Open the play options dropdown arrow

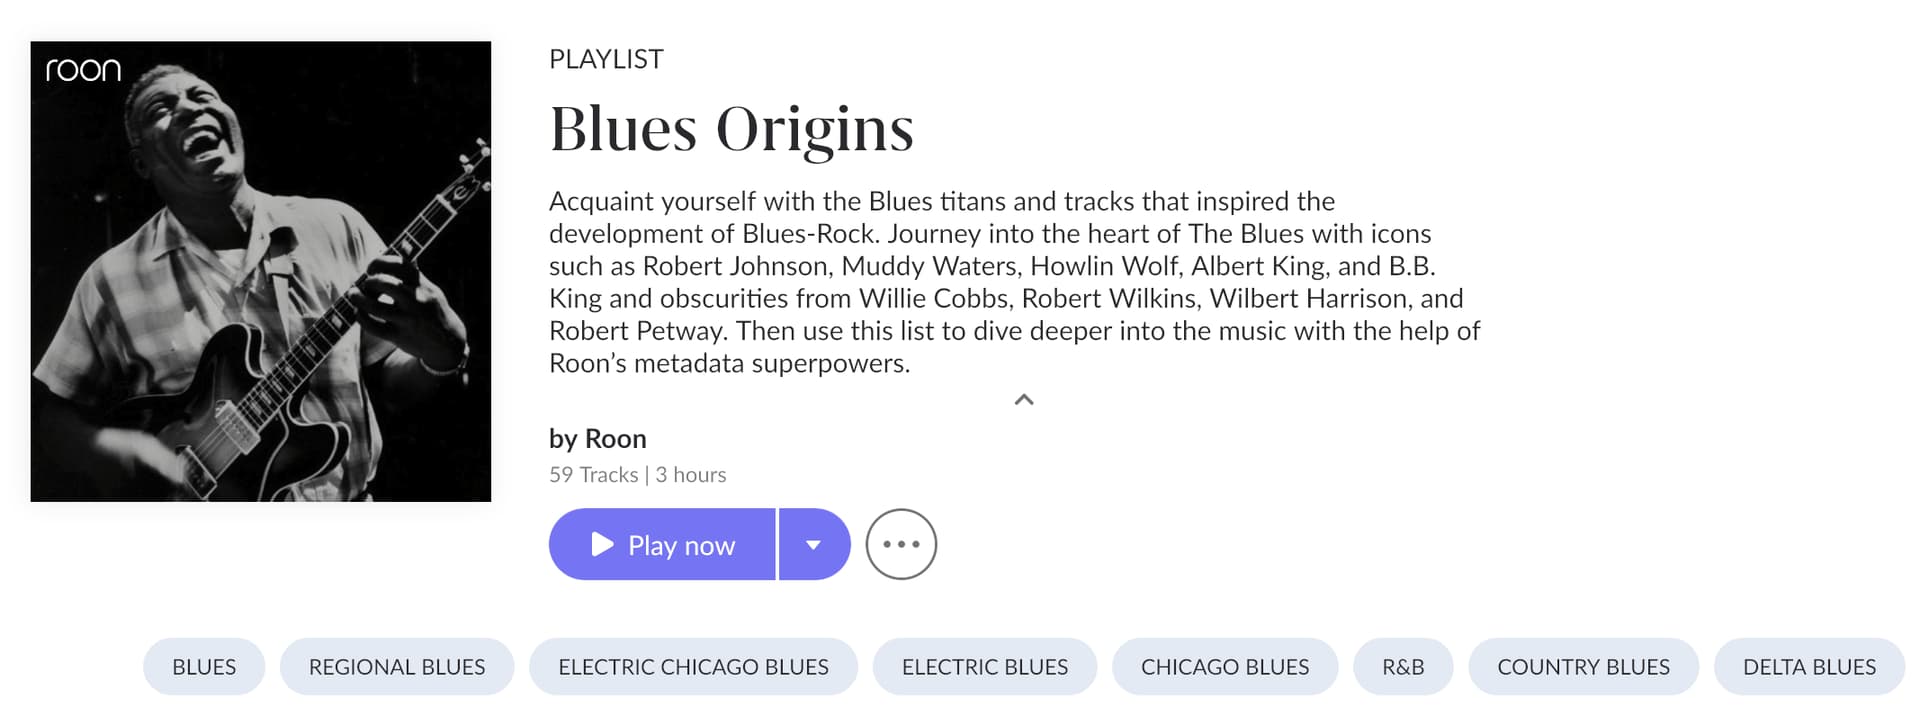tap(814, 544)
